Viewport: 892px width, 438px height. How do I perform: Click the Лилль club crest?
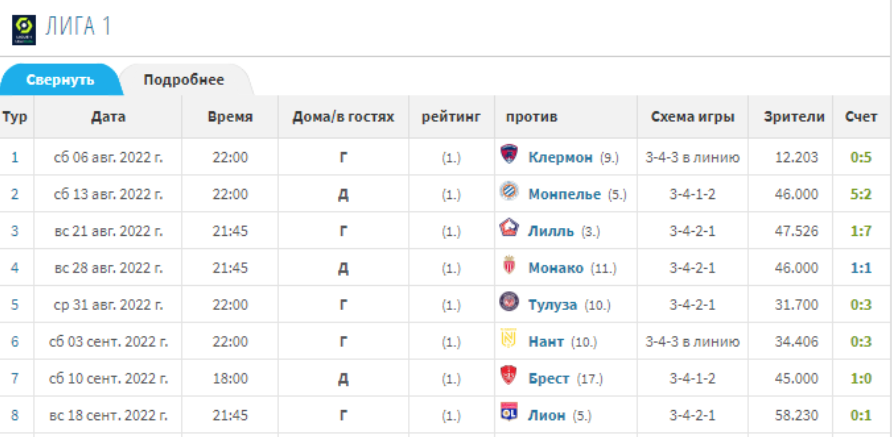pos(509,229)
